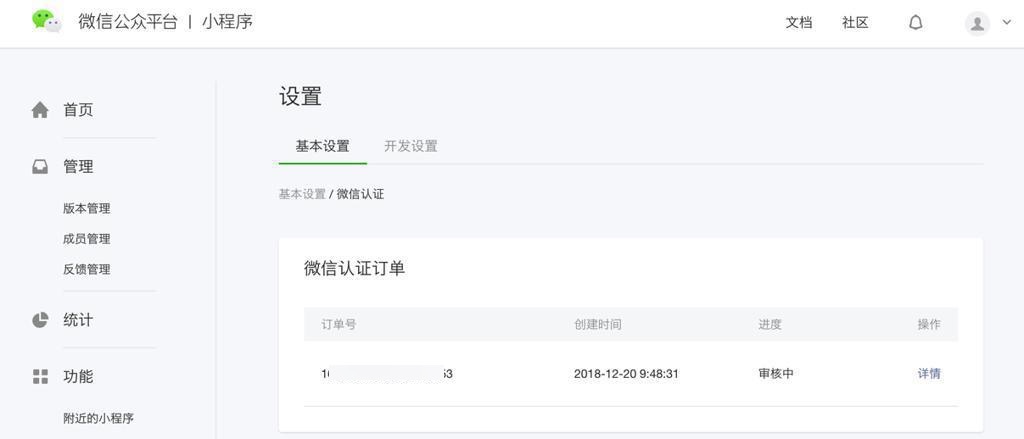Click the home icon in sidebar
1024x439 pixels.
(x=40, y=110)
